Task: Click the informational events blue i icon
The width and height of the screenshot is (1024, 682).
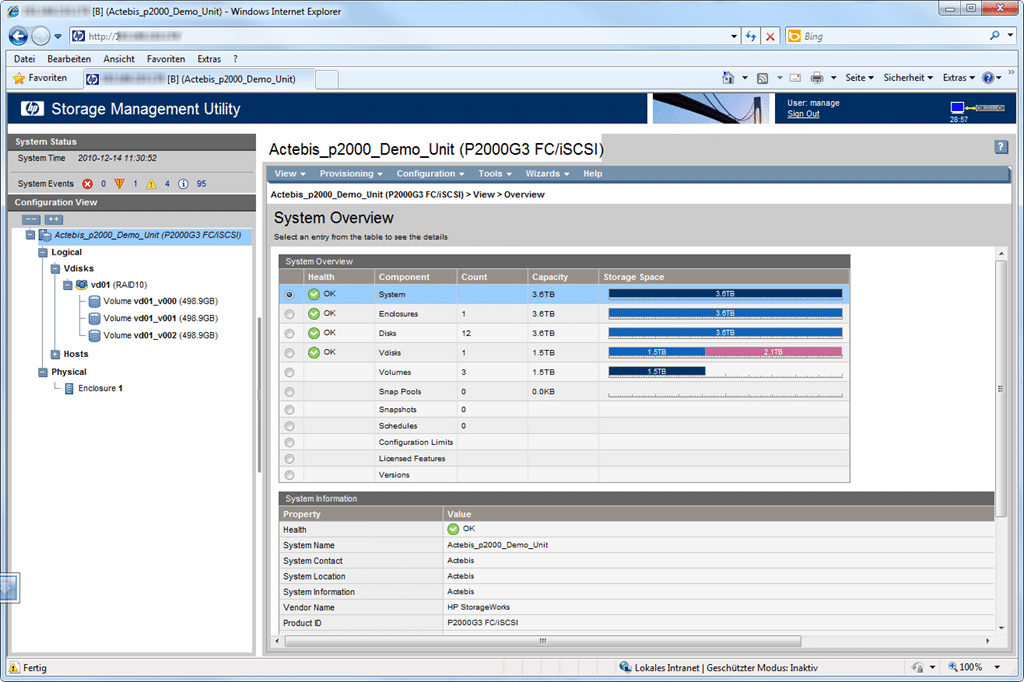Action: click(184, 184)
